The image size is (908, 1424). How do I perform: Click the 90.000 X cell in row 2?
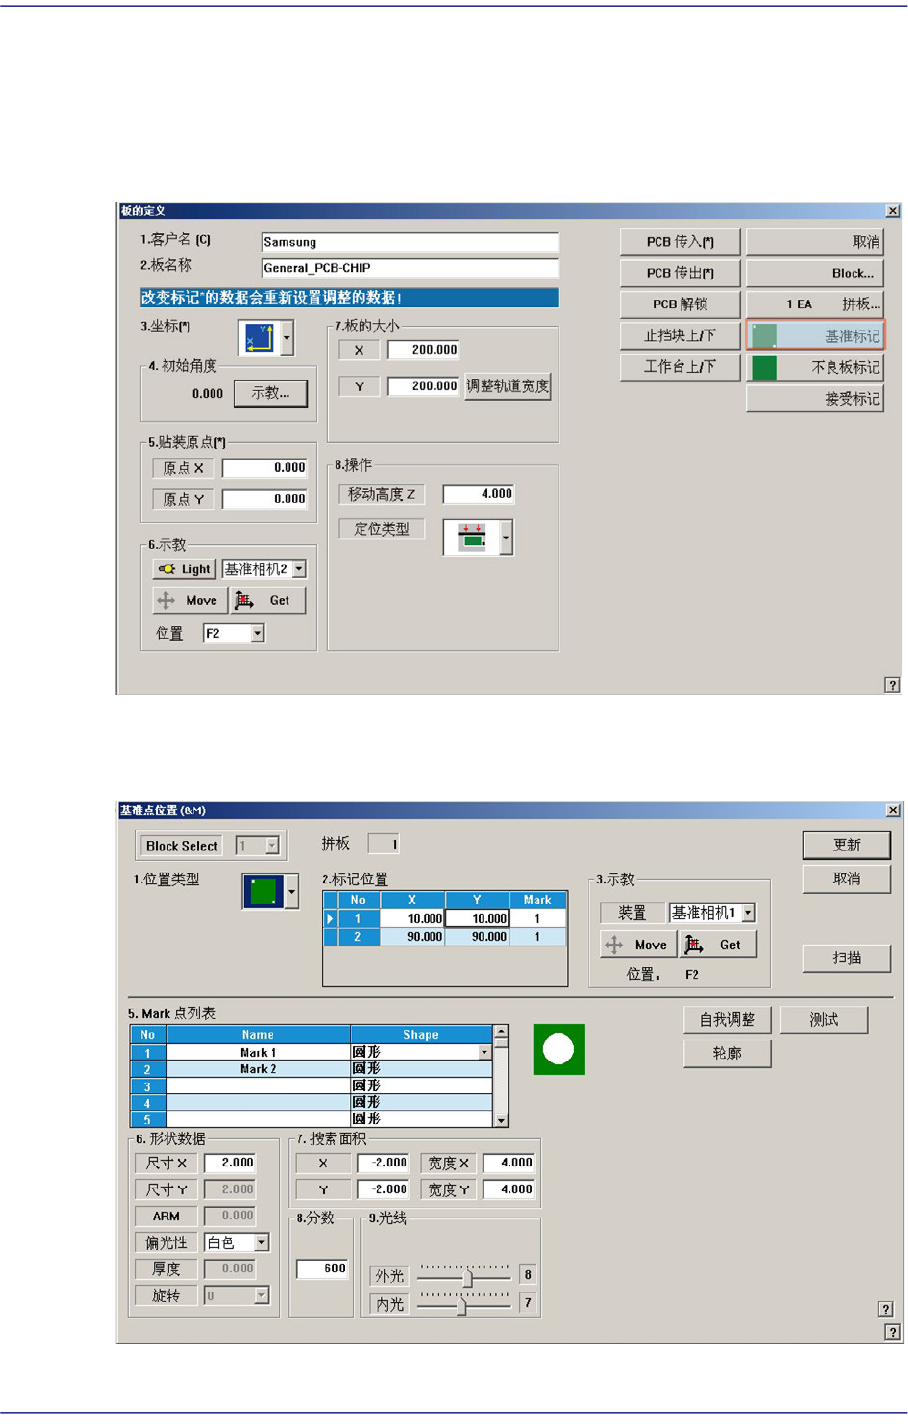(412, 937)
